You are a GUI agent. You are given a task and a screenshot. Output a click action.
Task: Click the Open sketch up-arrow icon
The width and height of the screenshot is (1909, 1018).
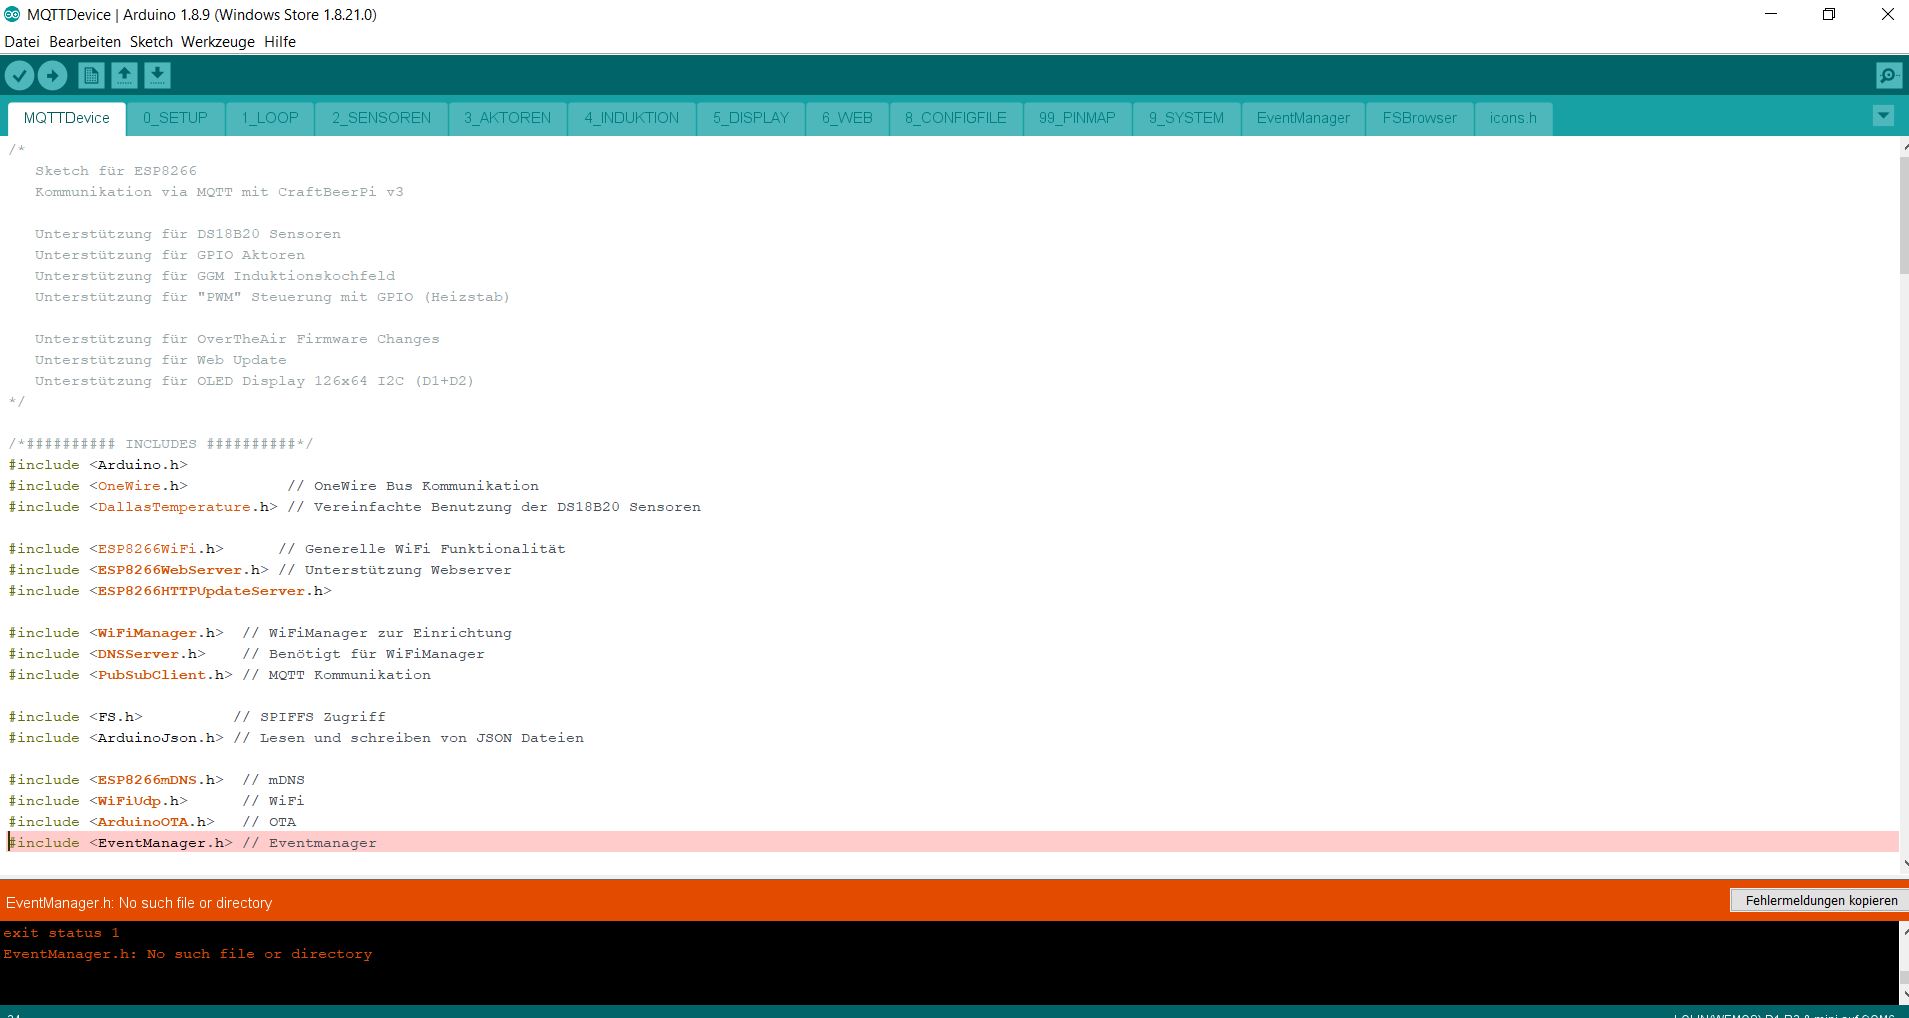point(124,75)
